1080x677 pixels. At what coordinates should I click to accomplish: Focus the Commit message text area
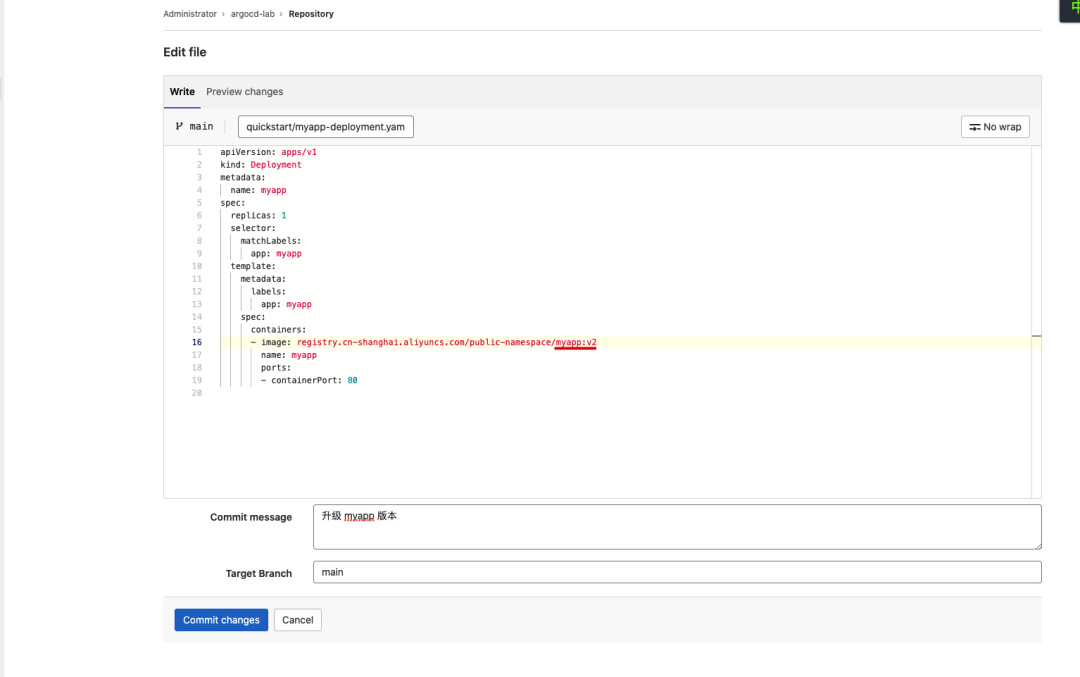coord(676,526)
